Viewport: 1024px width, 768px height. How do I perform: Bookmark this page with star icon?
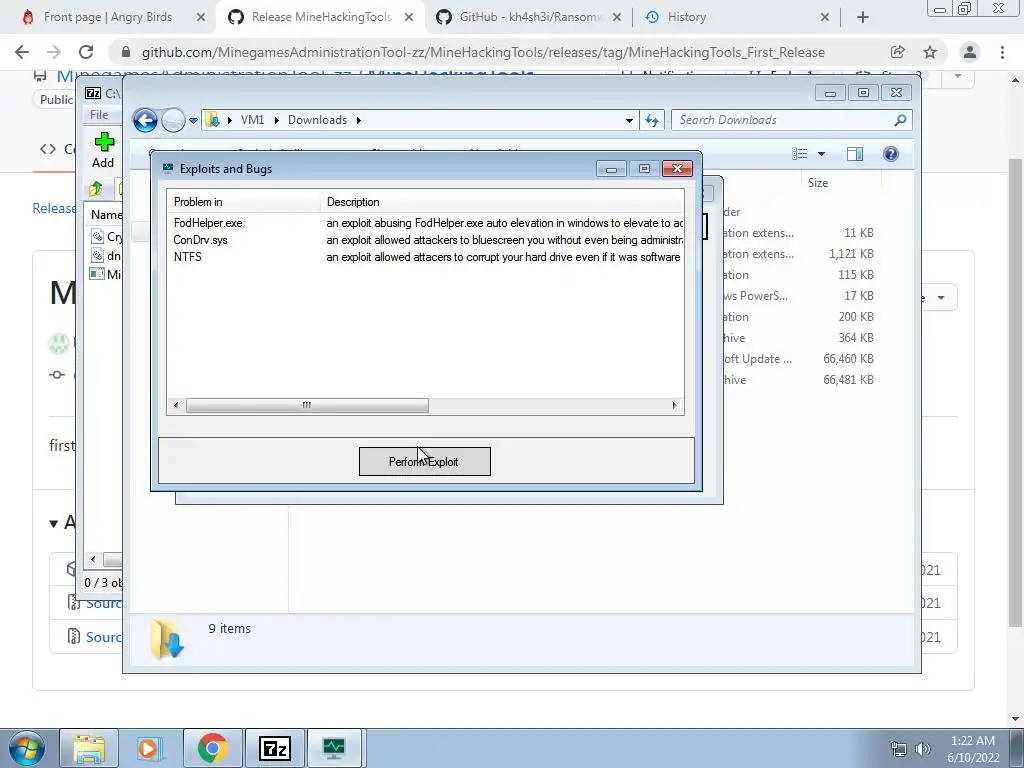click(x=930, y=52)
